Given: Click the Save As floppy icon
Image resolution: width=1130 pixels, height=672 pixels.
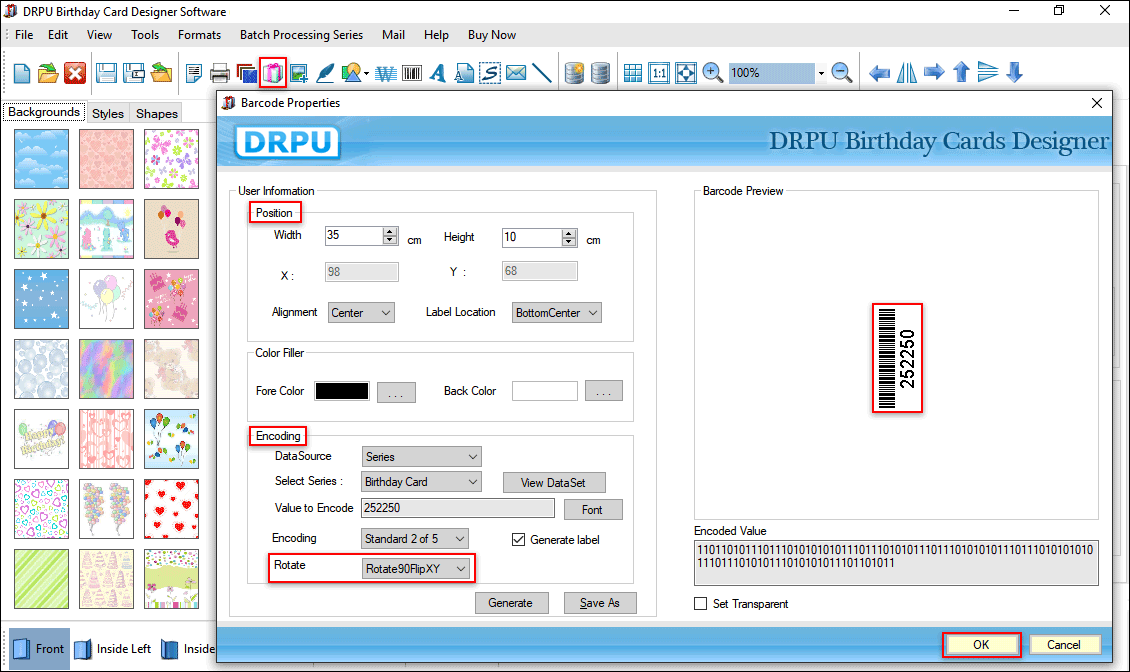Looking at the screenshot, I should tap(134, 73).
